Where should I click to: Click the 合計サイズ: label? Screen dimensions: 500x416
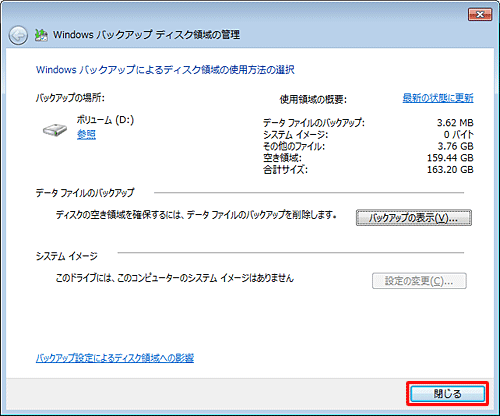[285, 170]
